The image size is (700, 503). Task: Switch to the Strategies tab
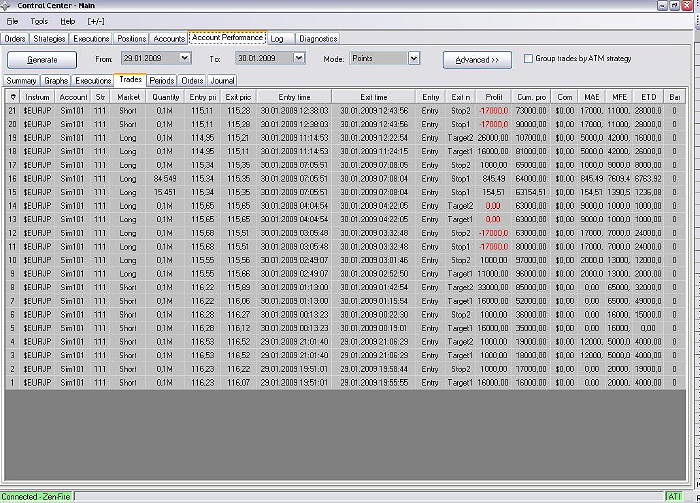[49, 39]
